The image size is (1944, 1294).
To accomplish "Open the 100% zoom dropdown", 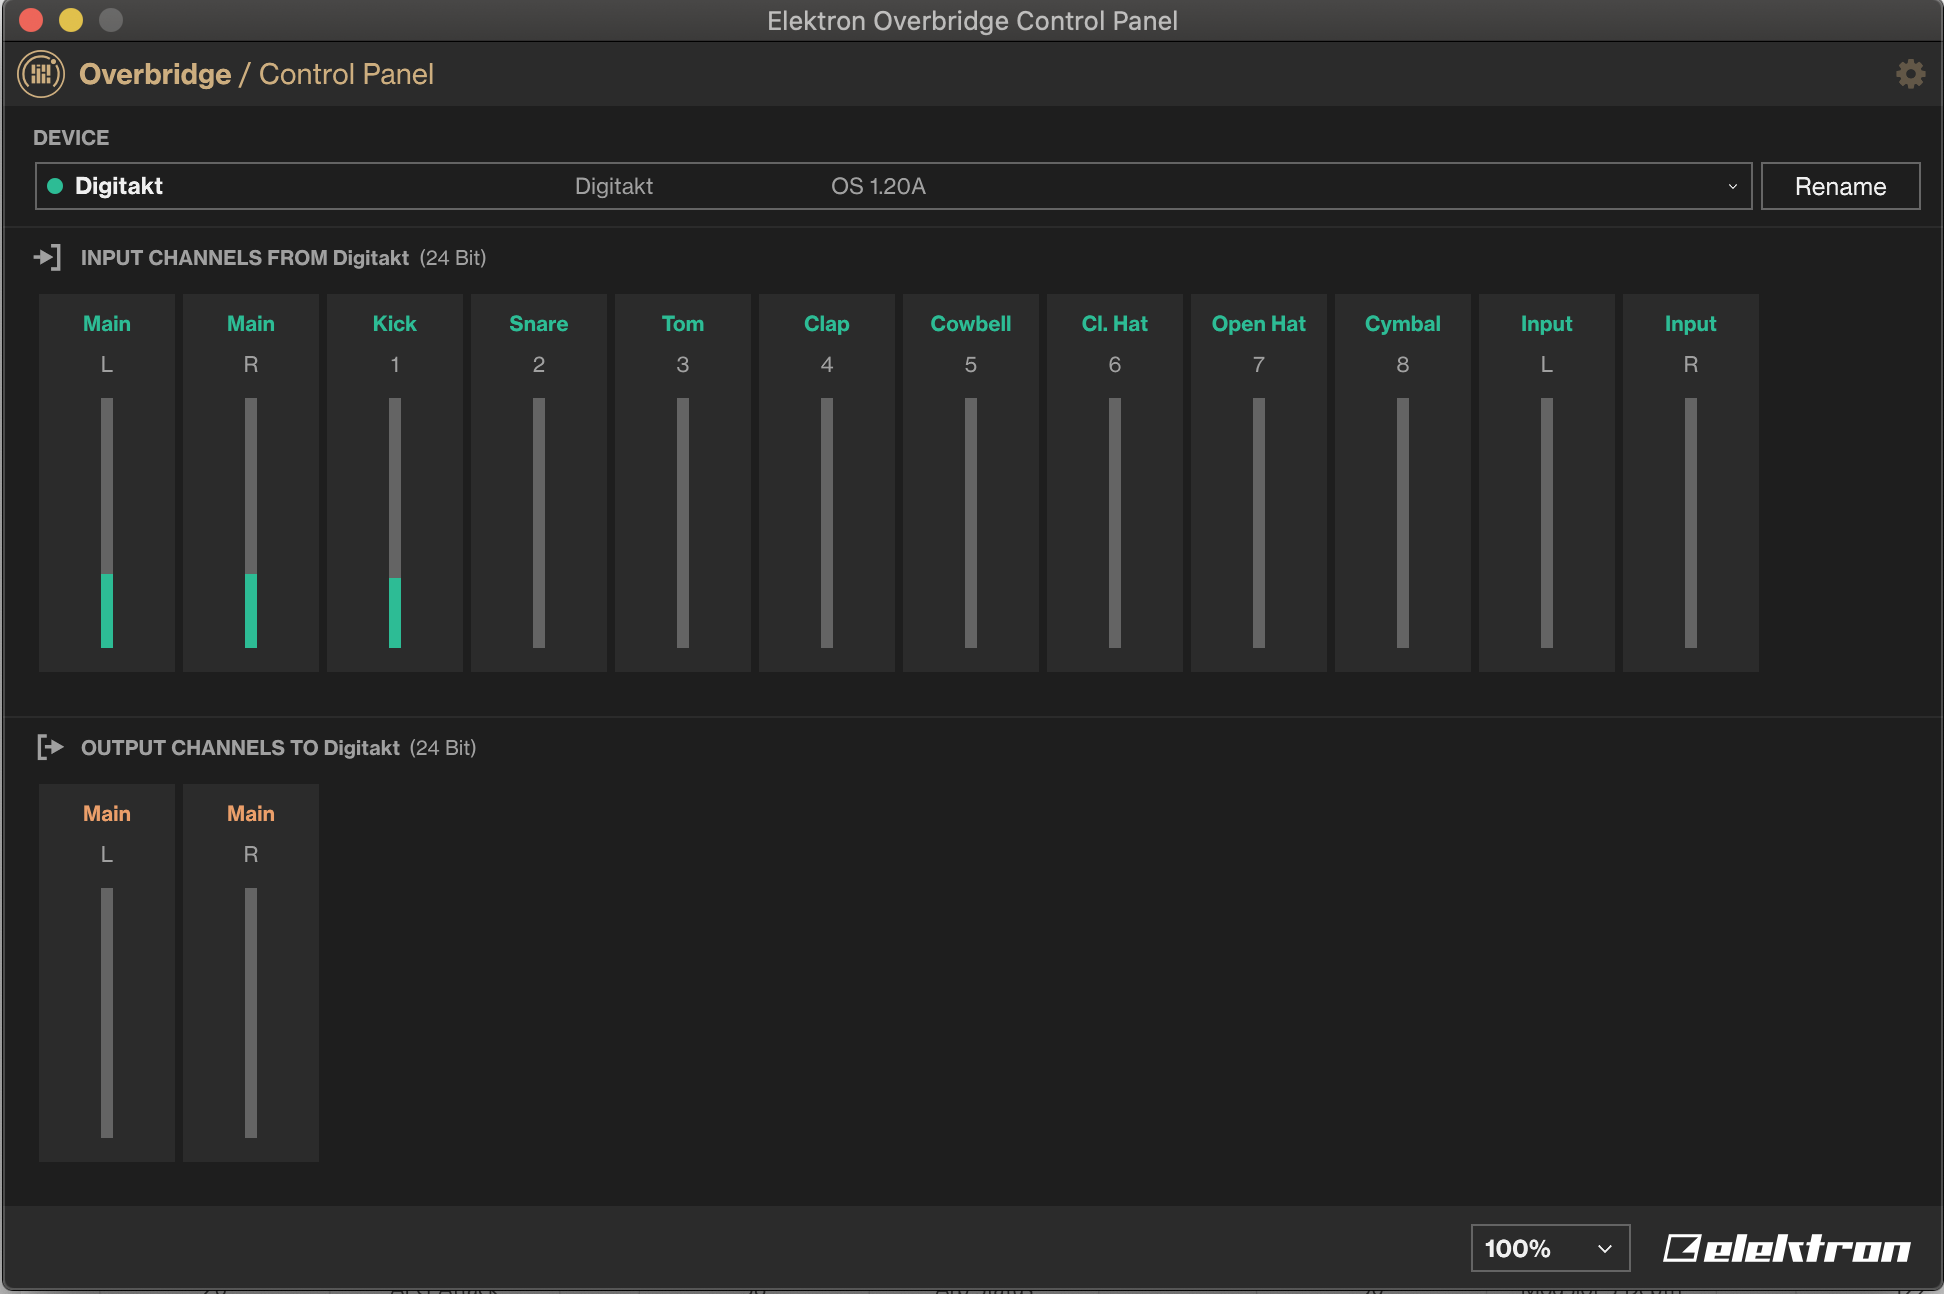I will (1549, 1248).
